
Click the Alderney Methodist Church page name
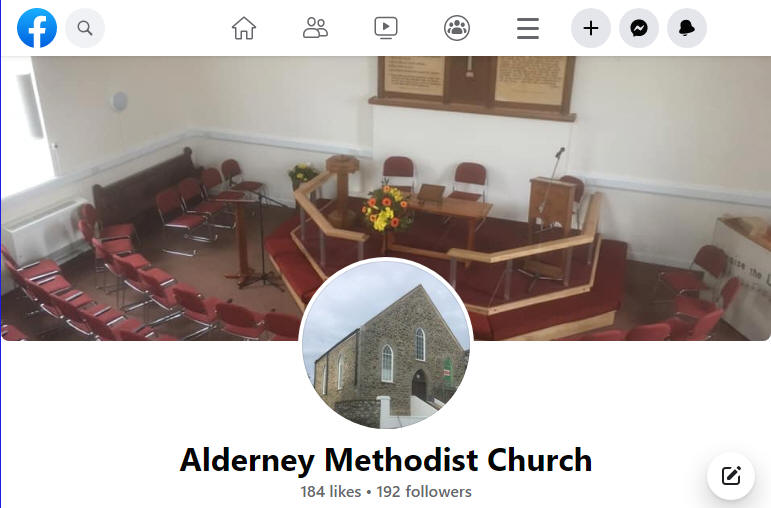386,460
